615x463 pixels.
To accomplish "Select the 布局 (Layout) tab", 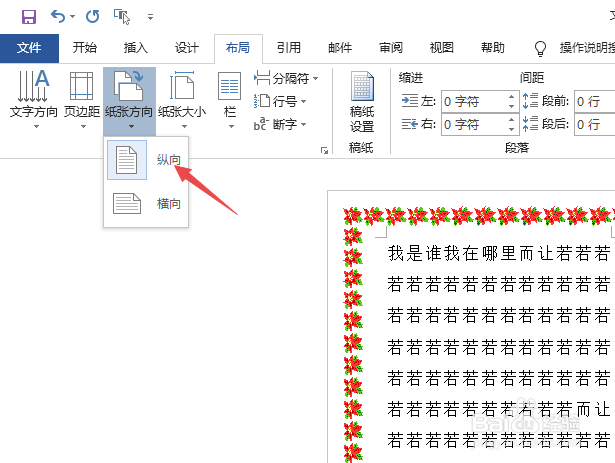I will pyautogui.click(x=238, y=48).
